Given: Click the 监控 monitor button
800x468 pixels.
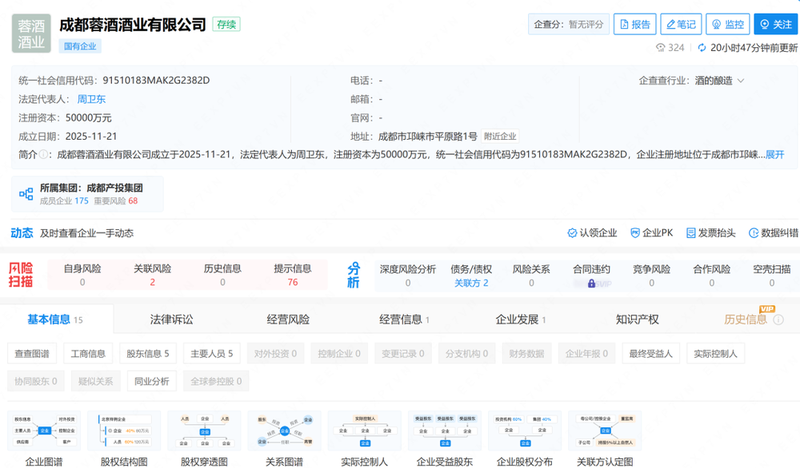Looking at the screenshot, I should coord(728,24).
